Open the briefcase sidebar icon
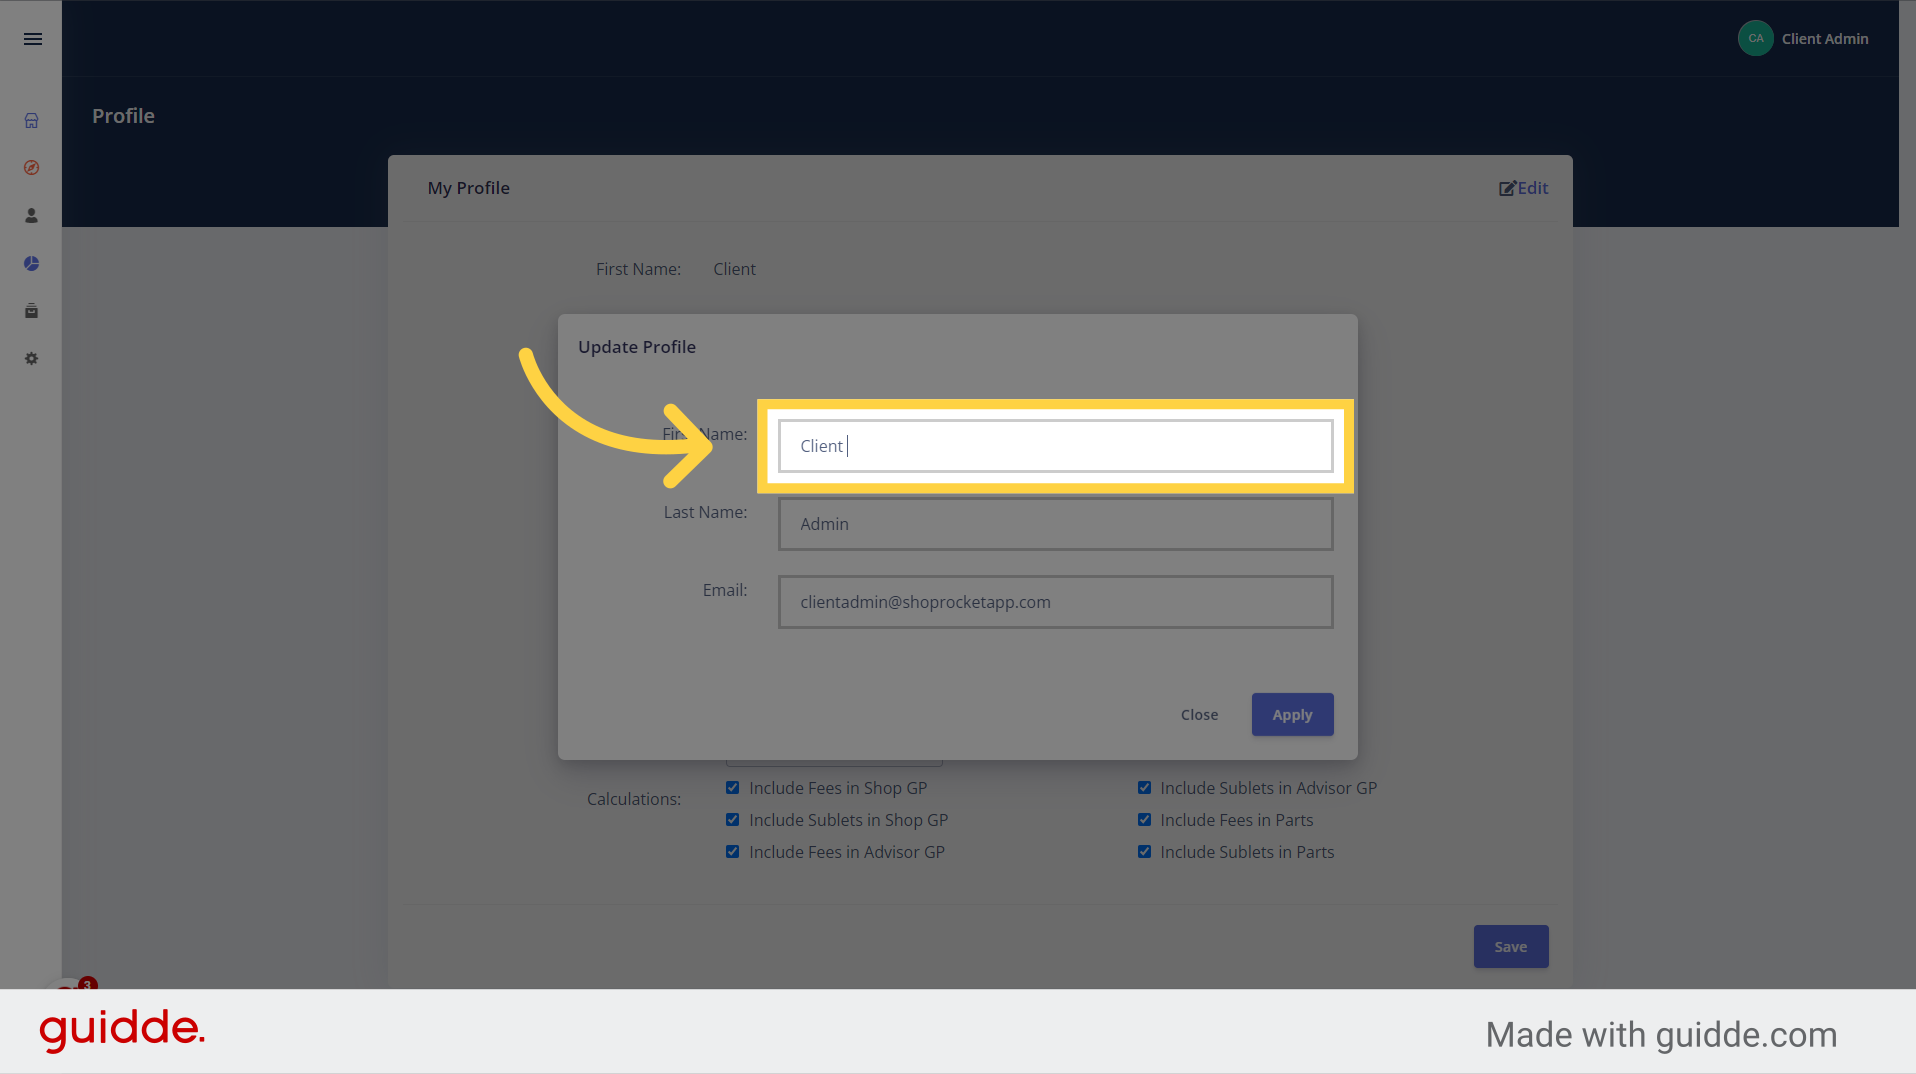 pos(32,311)
